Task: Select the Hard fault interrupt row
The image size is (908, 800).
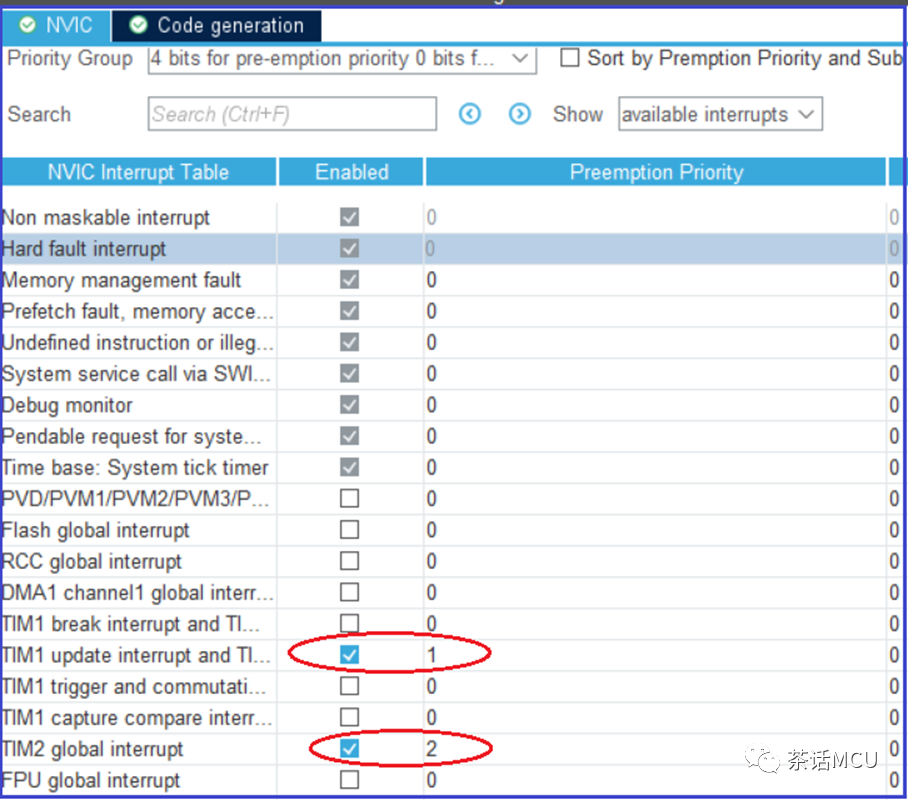Action: pos(452,249)
